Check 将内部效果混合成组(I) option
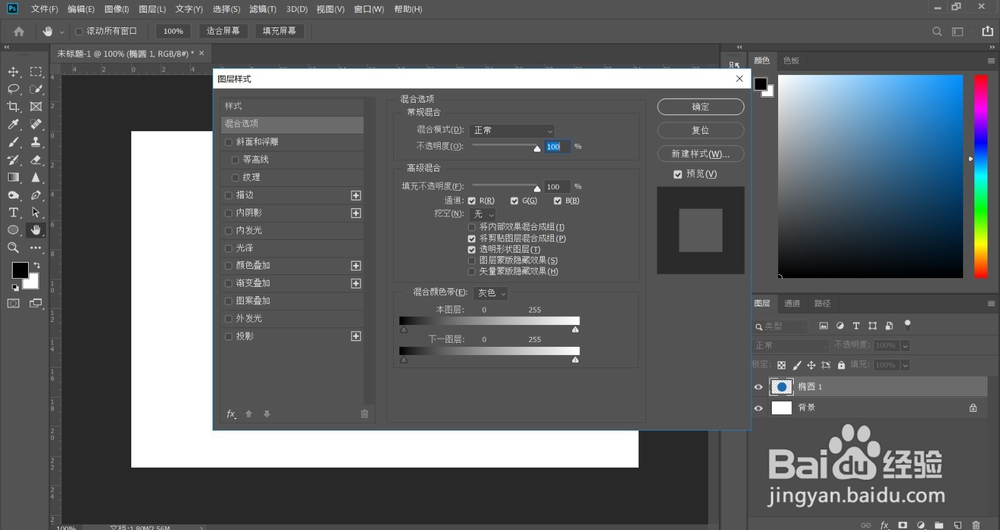Viewport: 1000px width, 530px height. click(x=472, y=227)
